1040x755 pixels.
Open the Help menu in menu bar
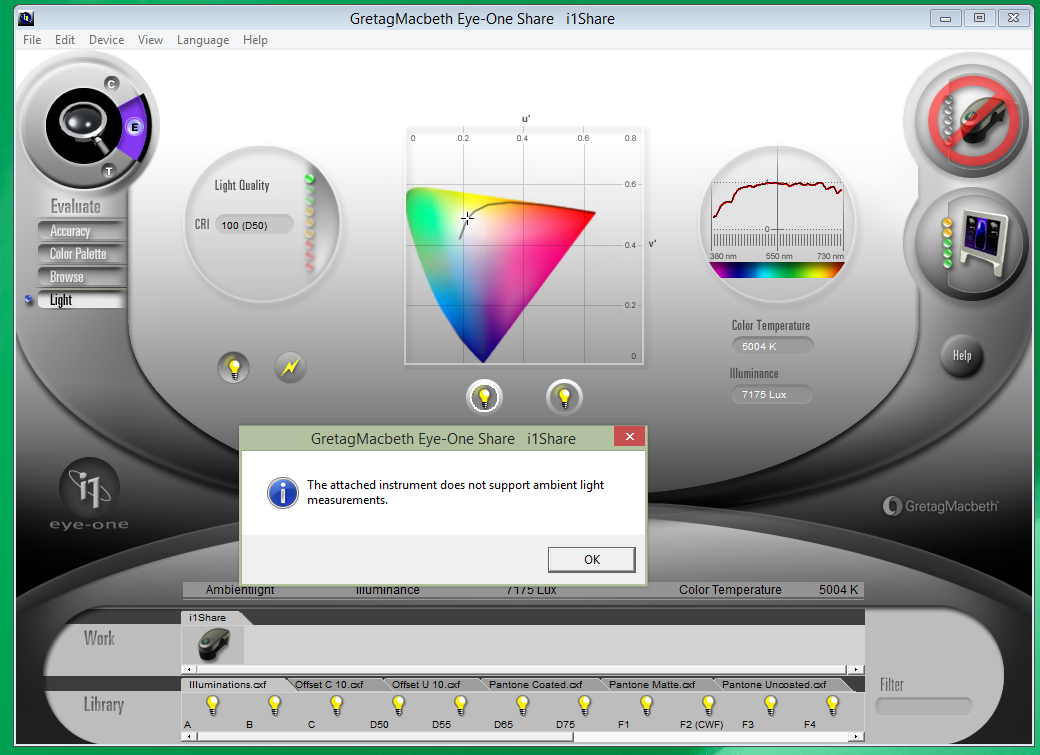[x=255, y=40]
